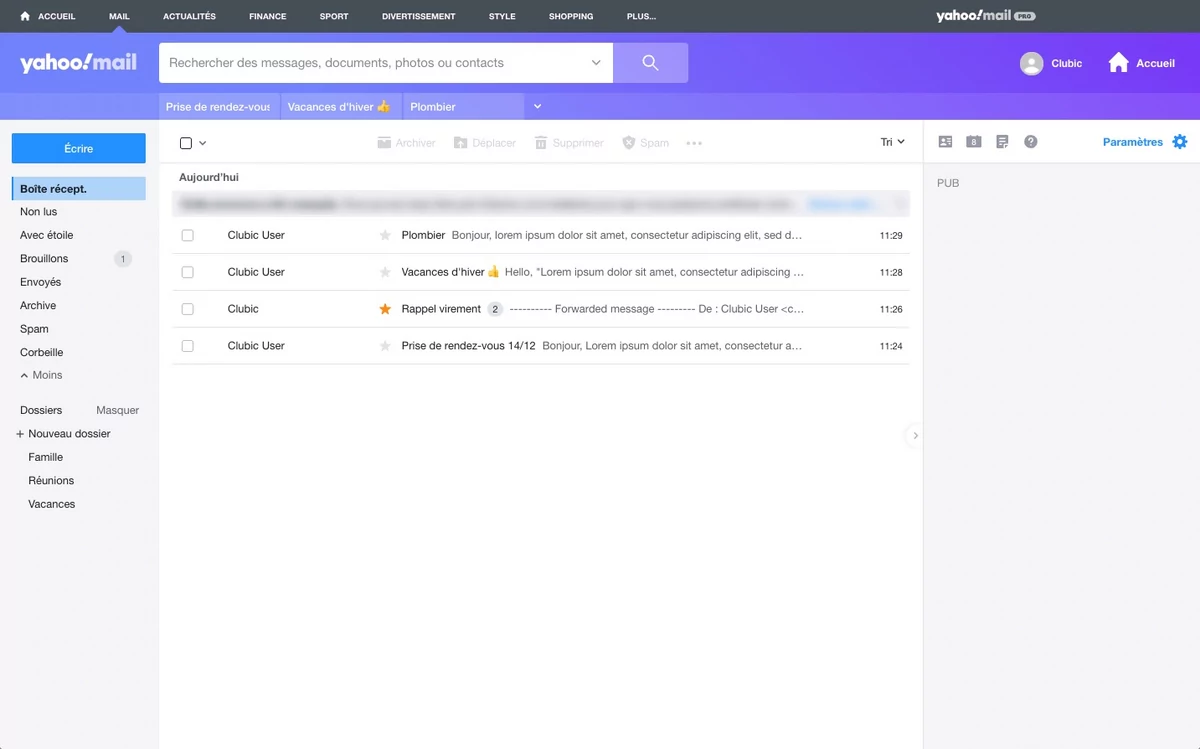This screenshot has height=749, width=1200.
Task: Open the Sport menu item
Action: [334, 16]
